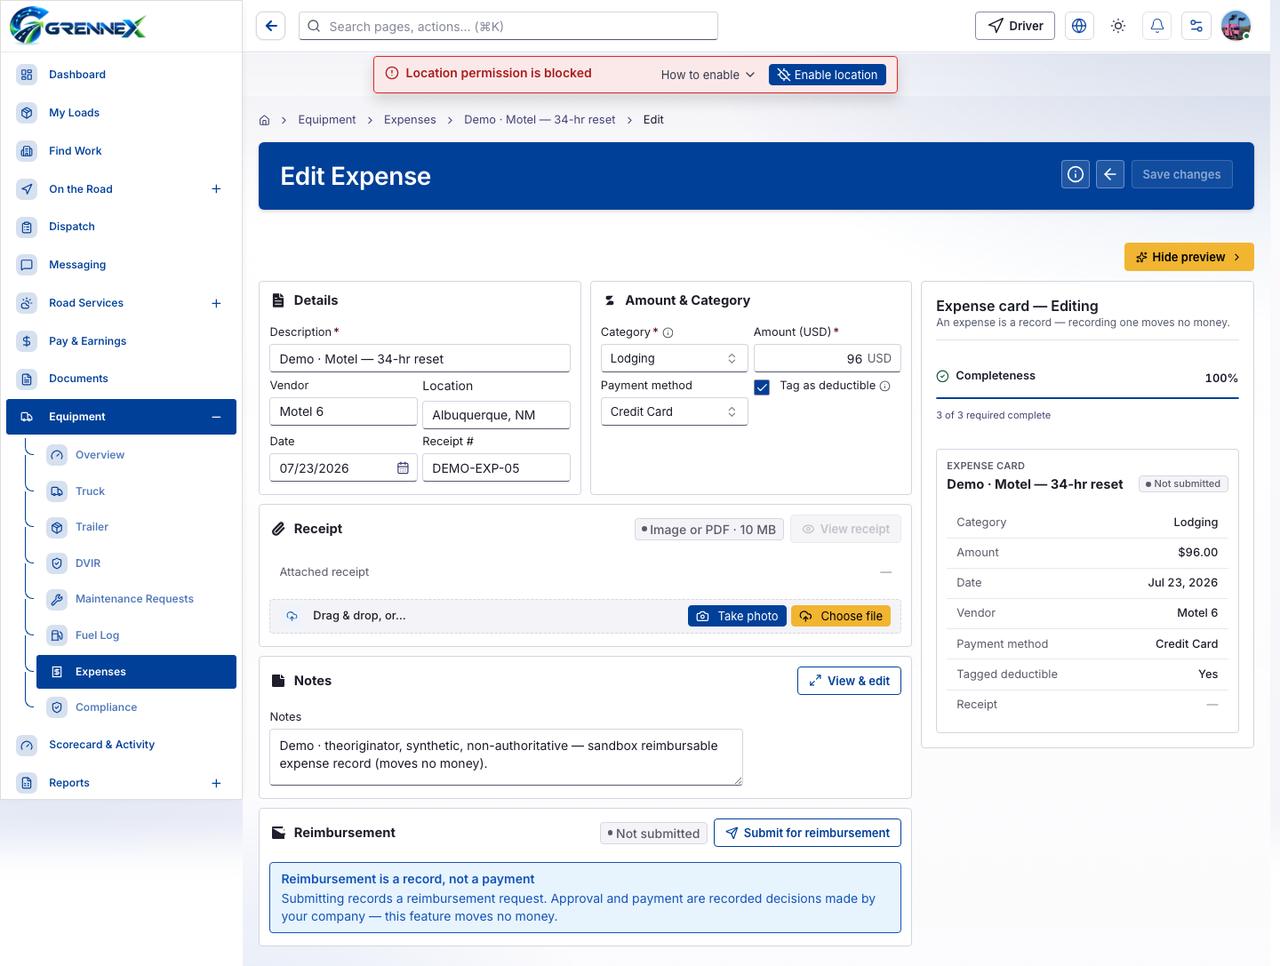Click Submit for reimbursement

click(807, 833)
